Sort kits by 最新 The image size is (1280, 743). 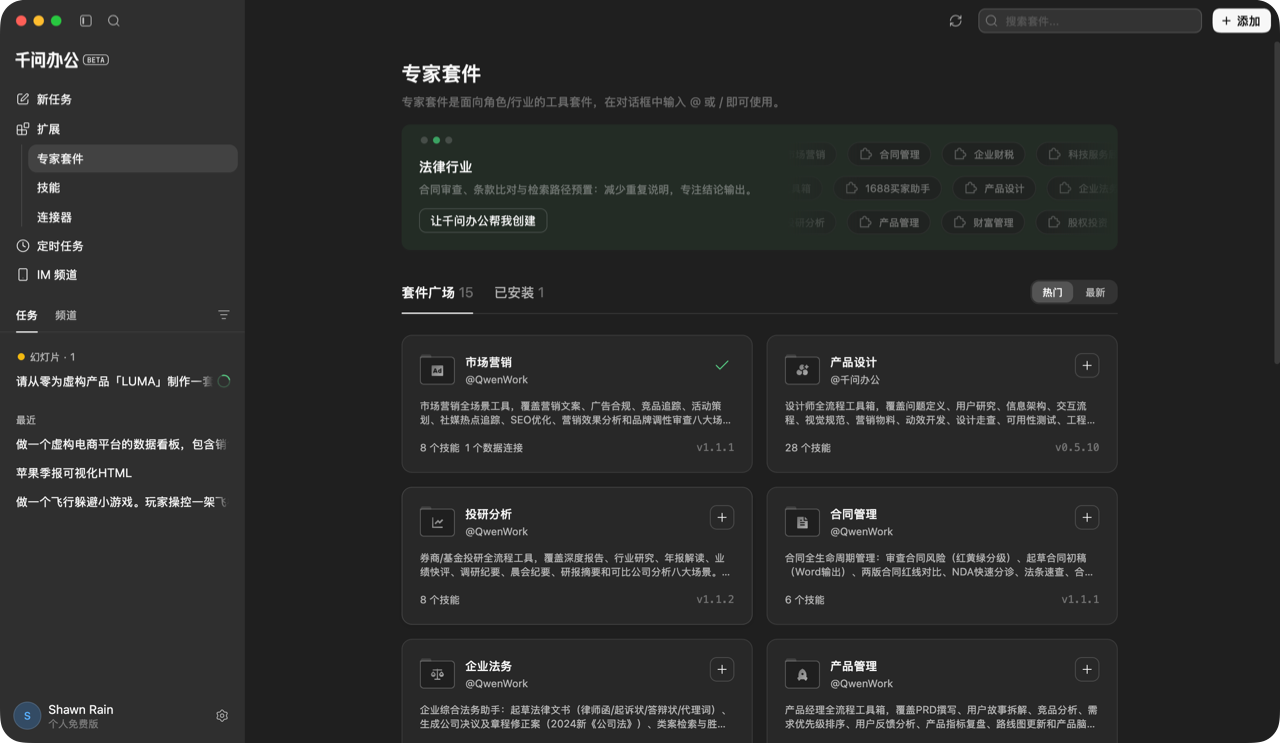tap(1095, 293)
